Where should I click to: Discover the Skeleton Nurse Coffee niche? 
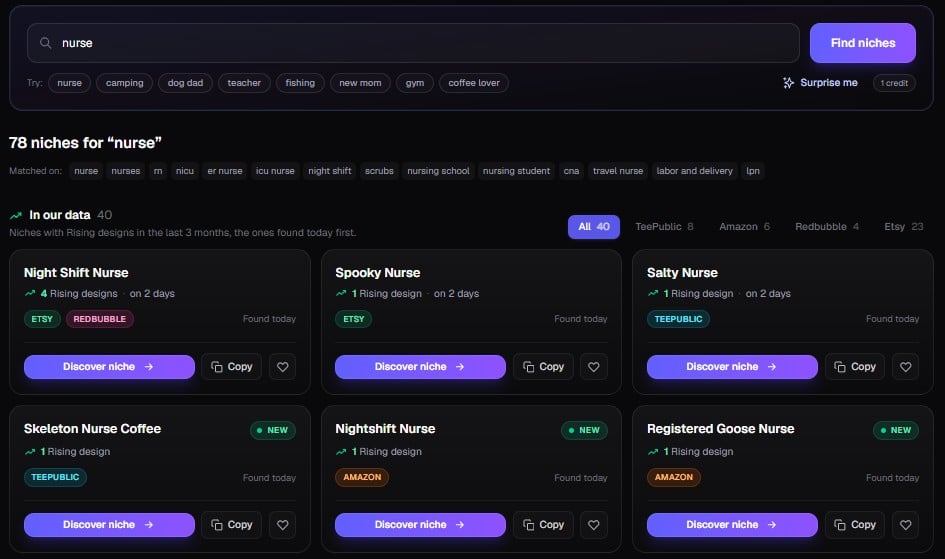click(109, 525)
